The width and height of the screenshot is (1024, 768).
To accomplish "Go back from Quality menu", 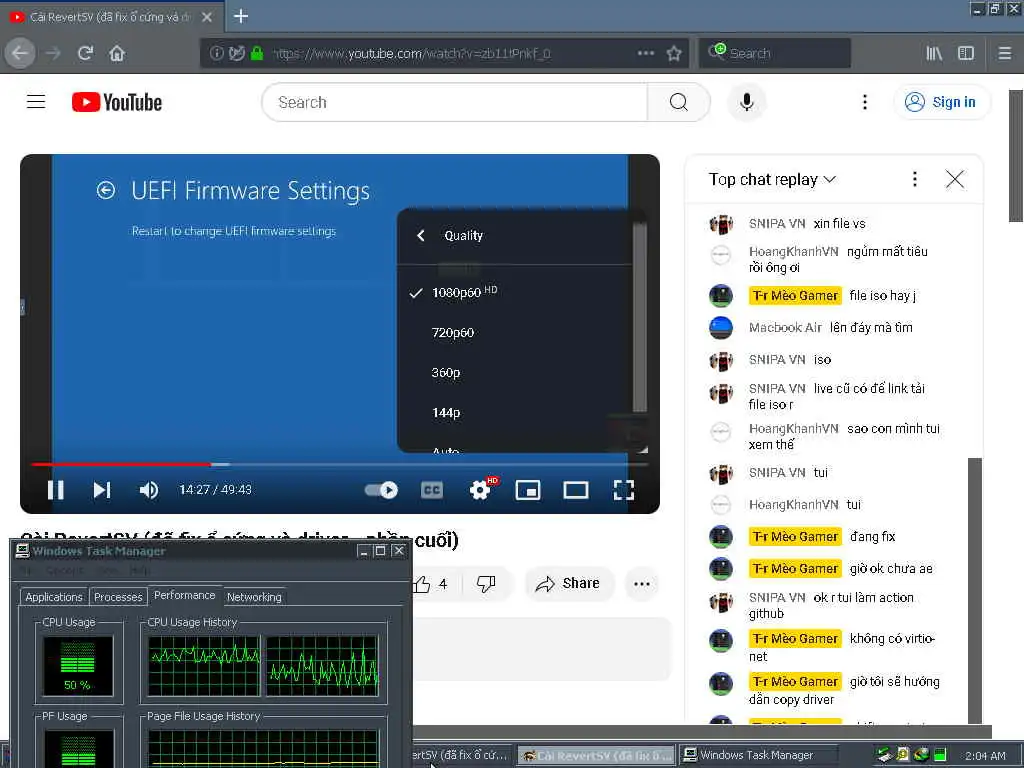I will [x=421, y=236].
